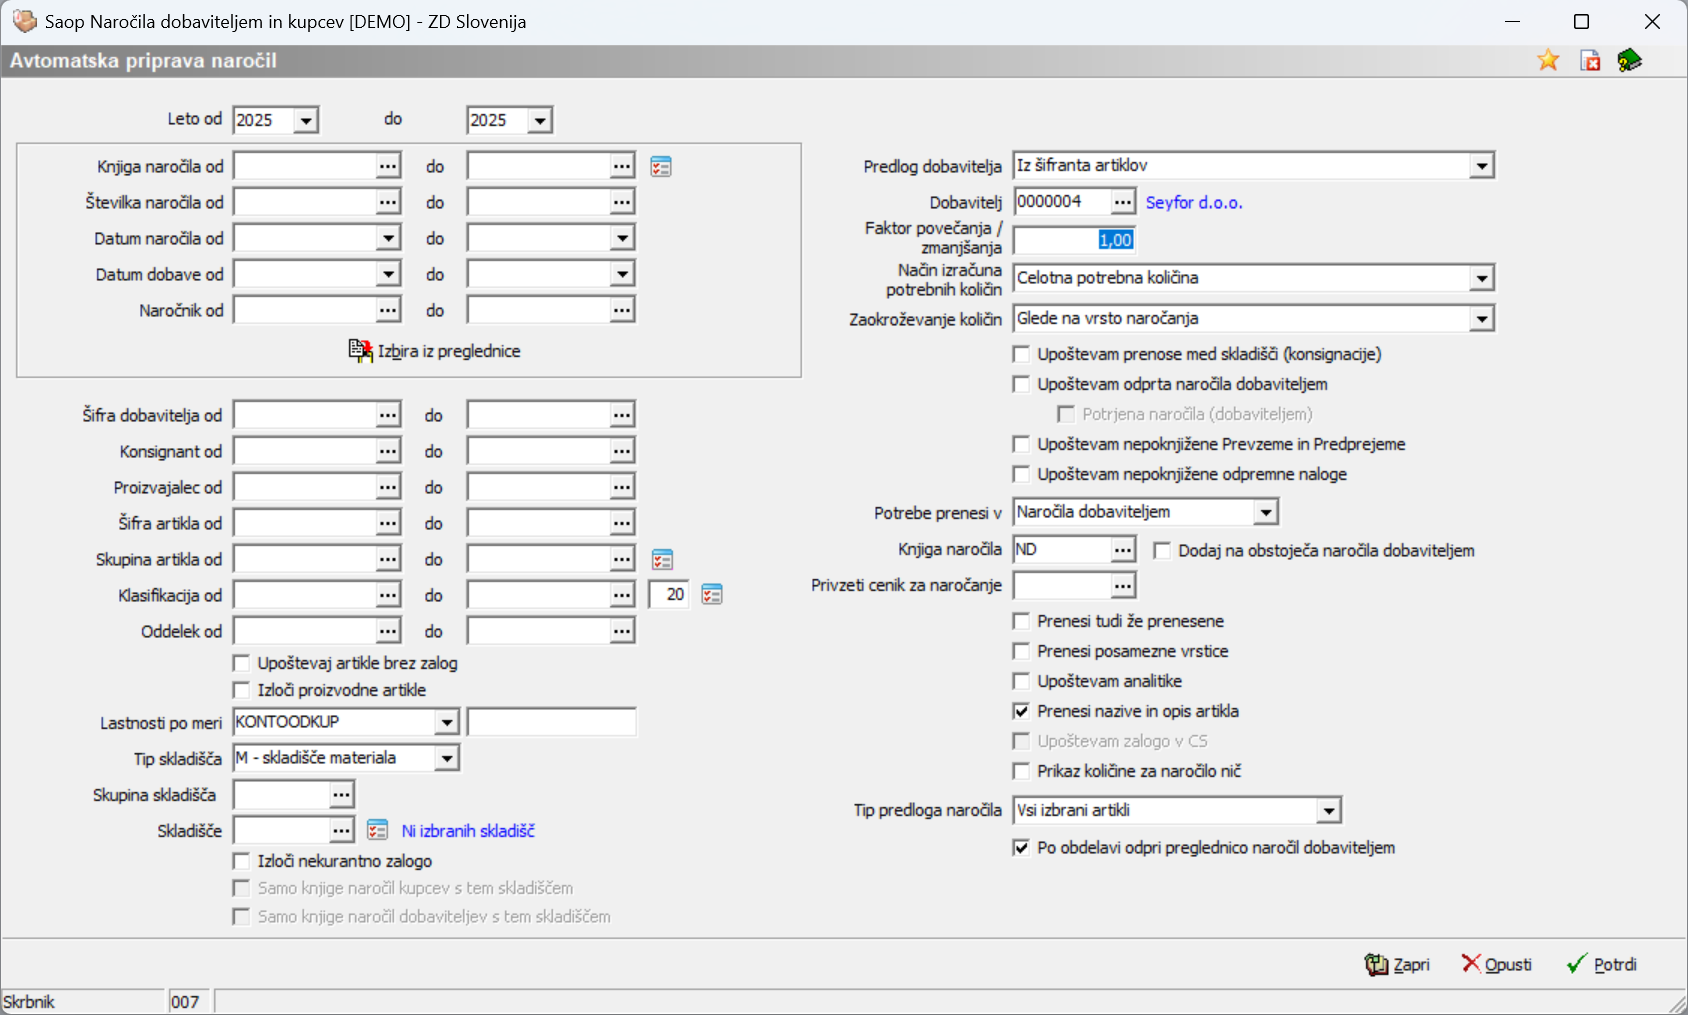Open lookup for Šifra dobavitelja od
The height and width of the screenshot is (1015, 1688).
[388, 415]
